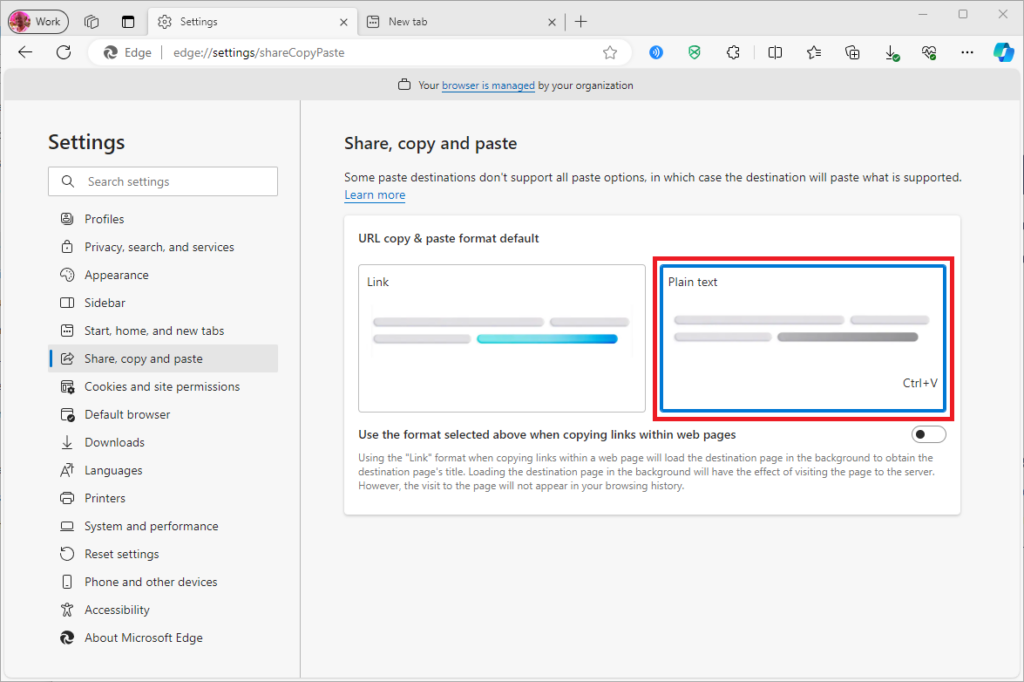Open Downloads settings page
The width and height of the screenshot is (1024, 682).
pyautogui.click(x=163, y=442)
